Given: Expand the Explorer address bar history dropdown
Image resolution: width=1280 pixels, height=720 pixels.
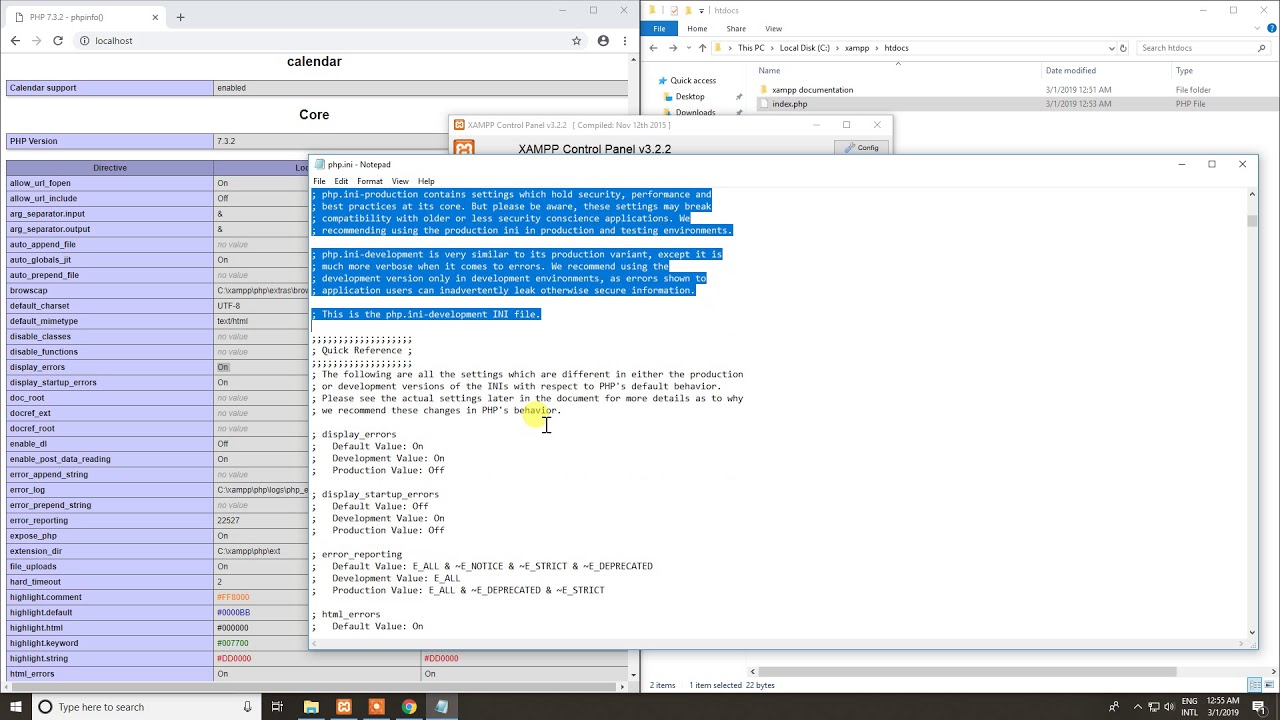Looking at the screenshot, I should coord(1111,48).
